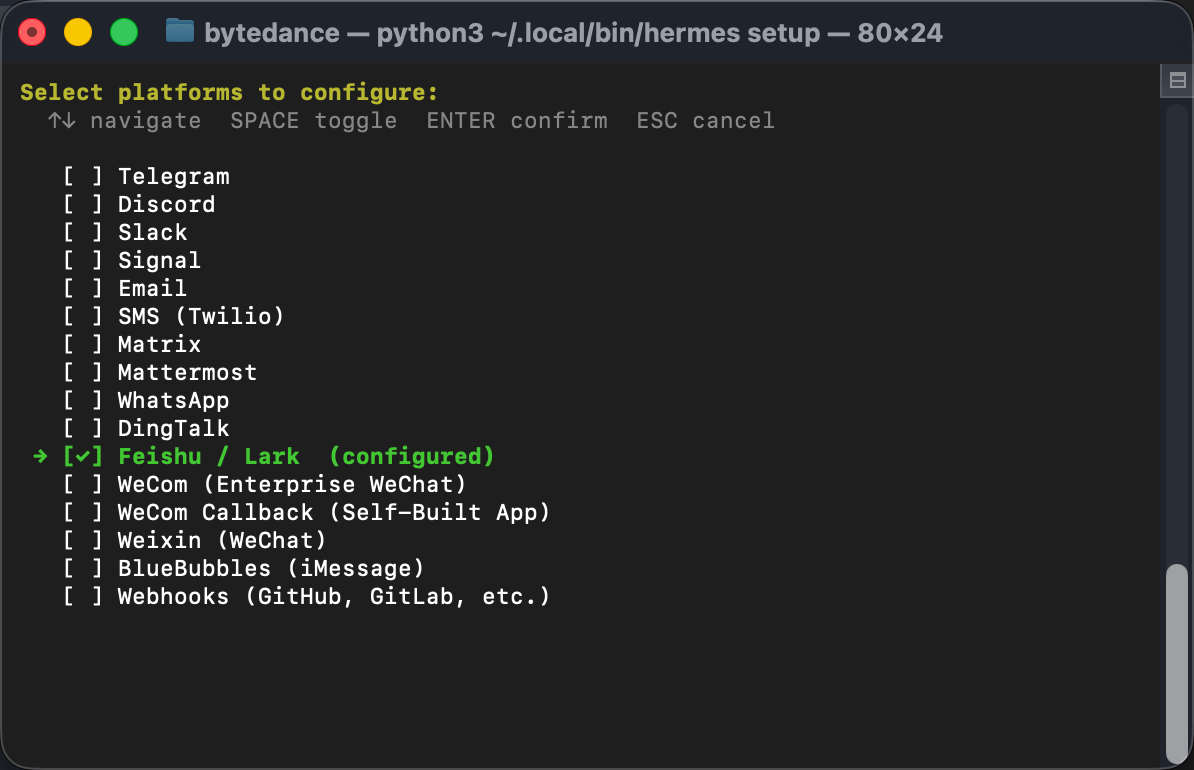Select the Signal platform entry

tap(159, 260)
